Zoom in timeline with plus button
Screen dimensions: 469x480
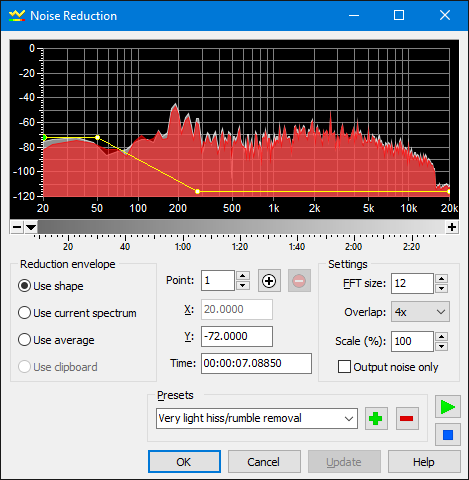[x=452, y=227]
